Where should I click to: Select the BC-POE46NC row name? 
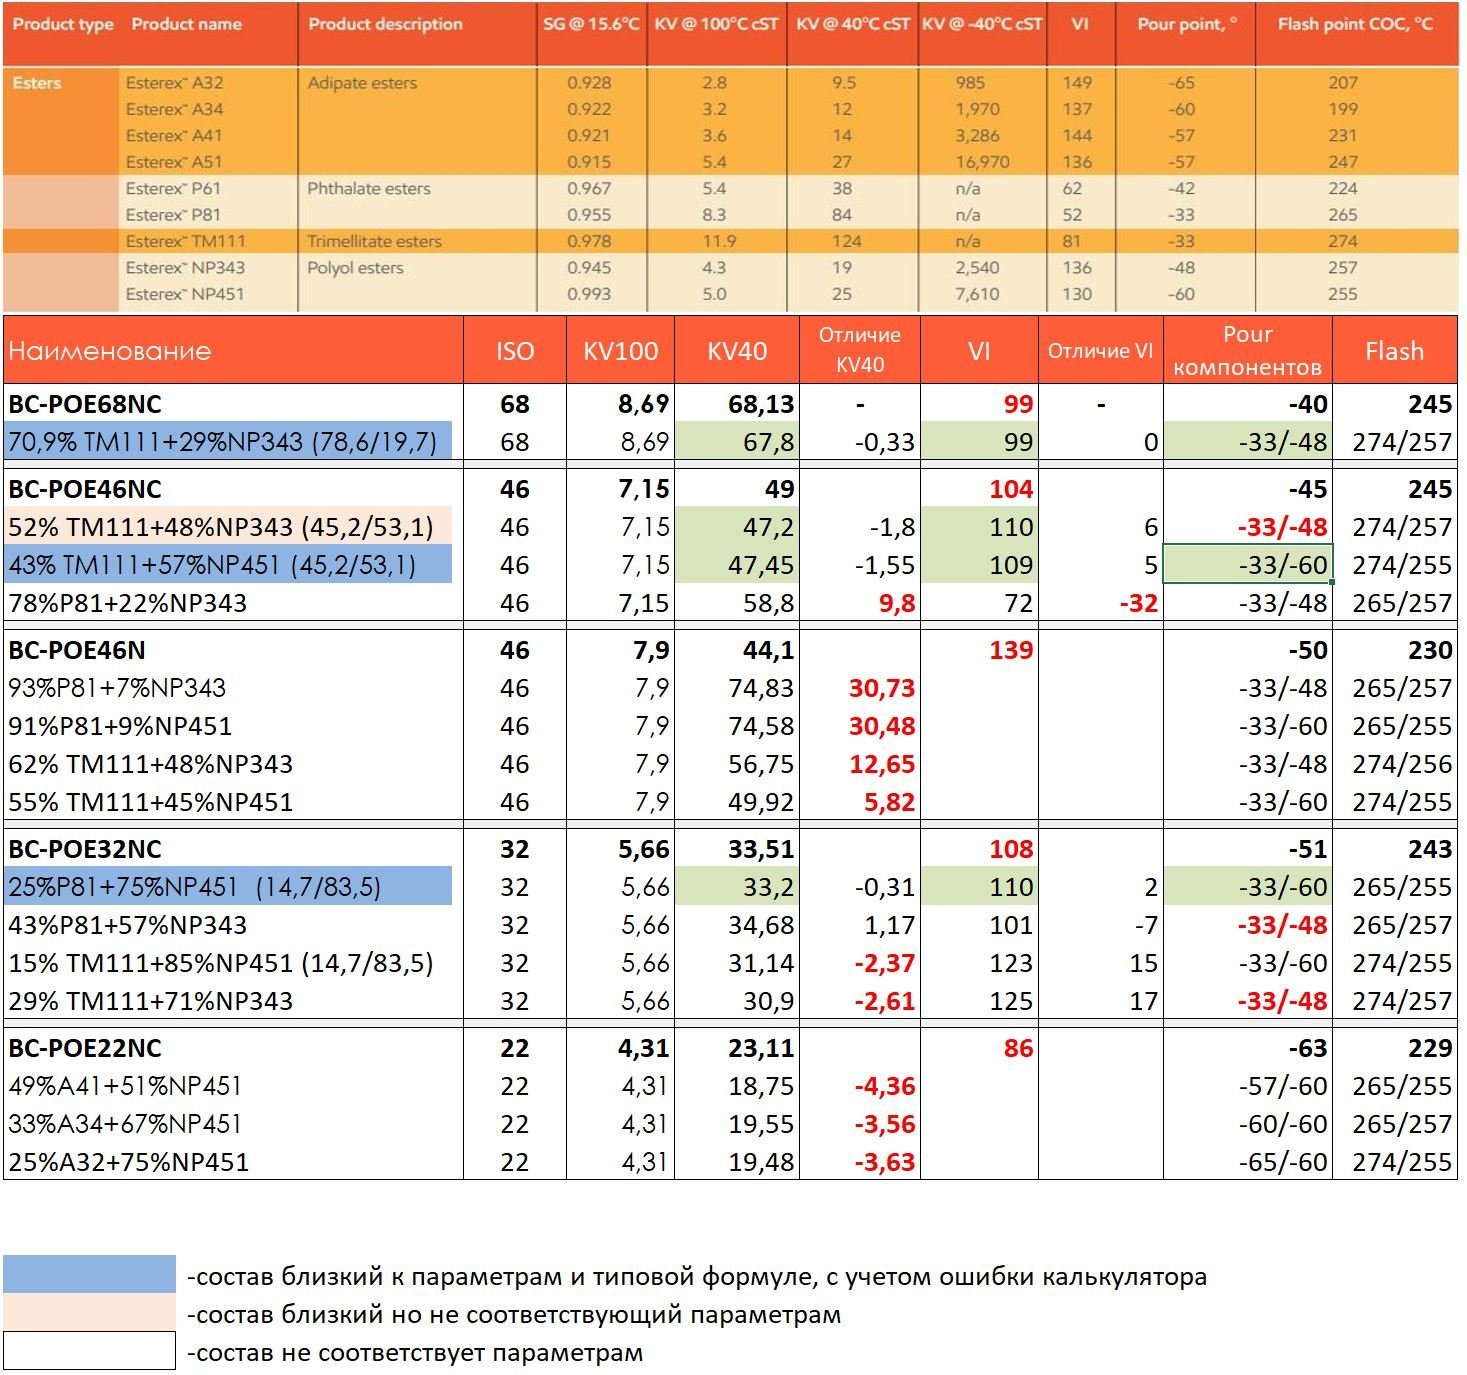(85, 489)
